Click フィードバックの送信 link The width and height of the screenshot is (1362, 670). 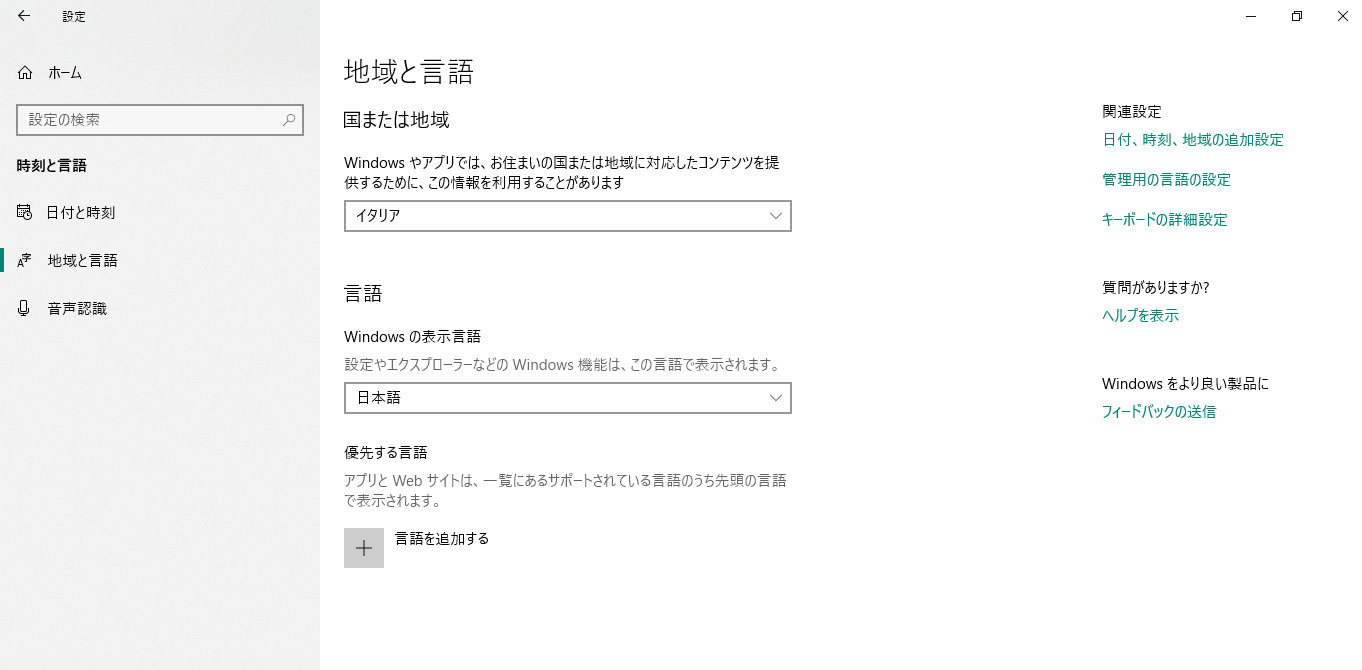[x=1159, y=411]
